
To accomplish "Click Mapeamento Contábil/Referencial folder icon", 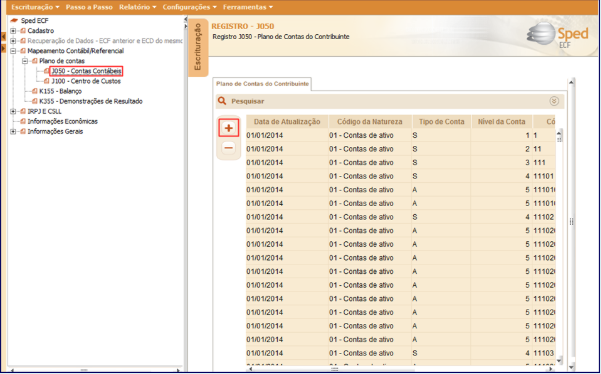I will [x=23, y=51].
